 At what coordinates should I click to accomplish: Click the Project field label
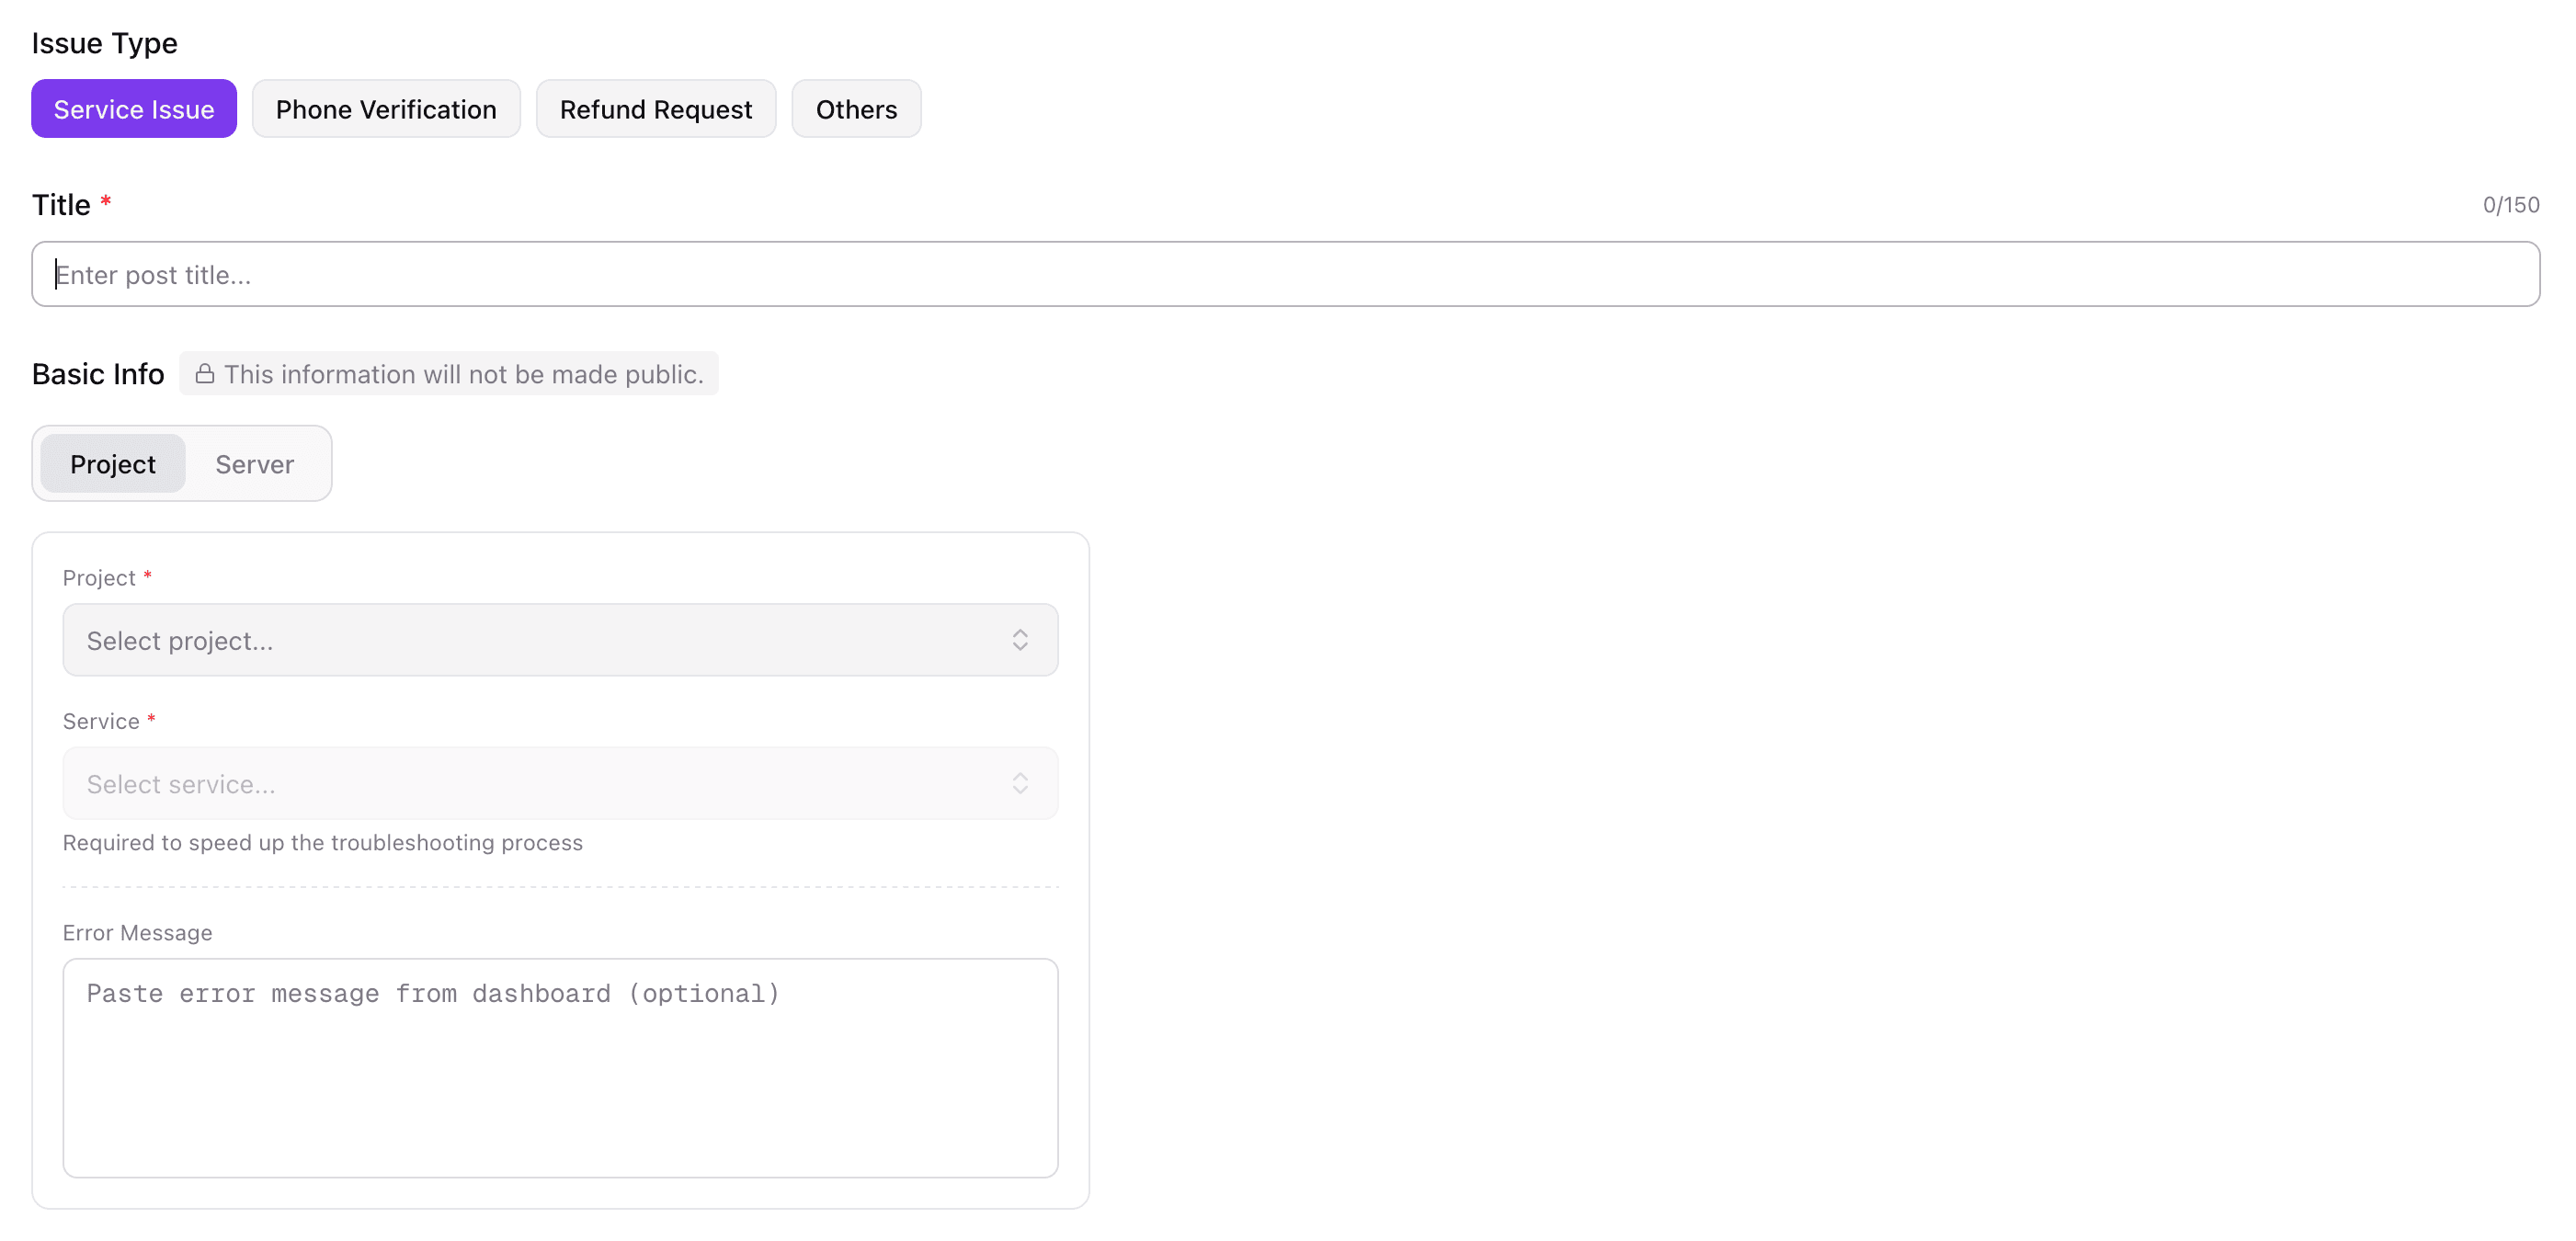point(98,578)
